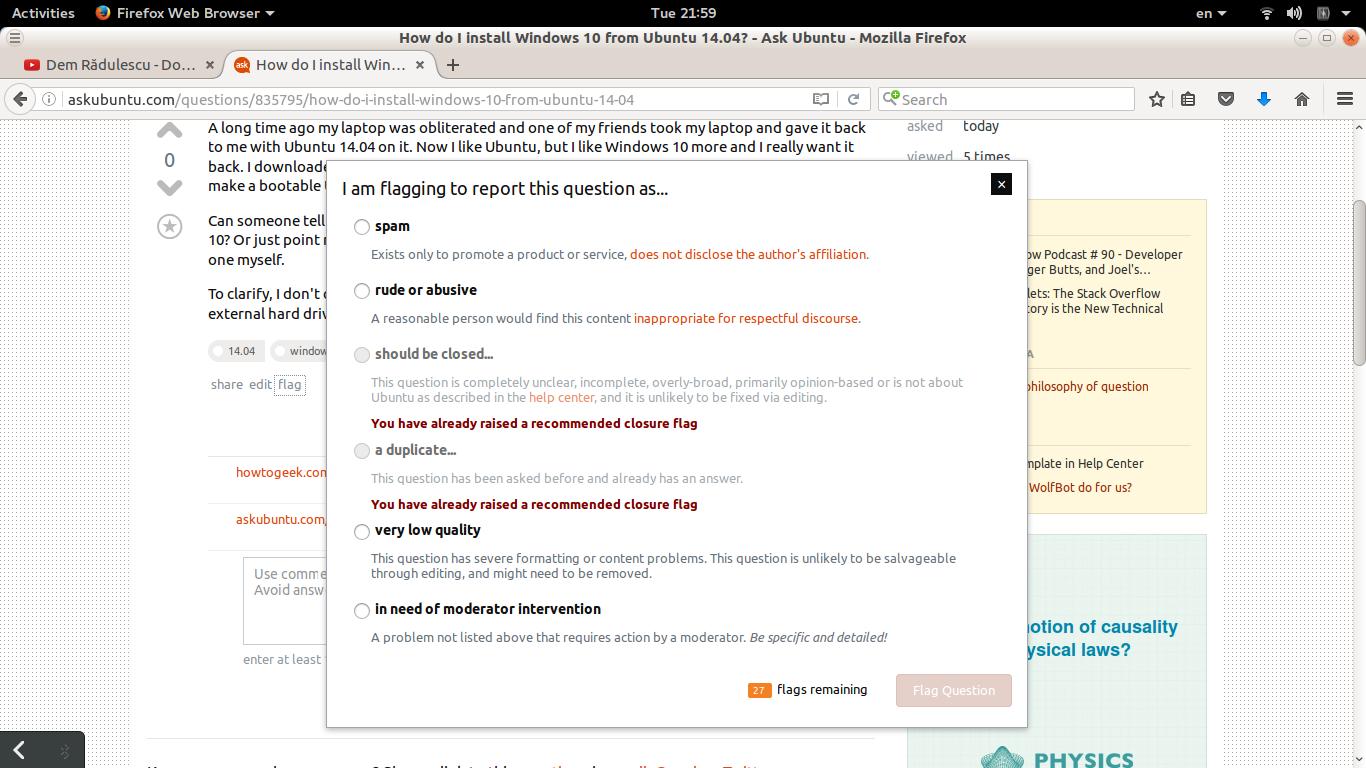Toggle reader view icon in address bar
1366x768 pixels.
pos(821,99)
